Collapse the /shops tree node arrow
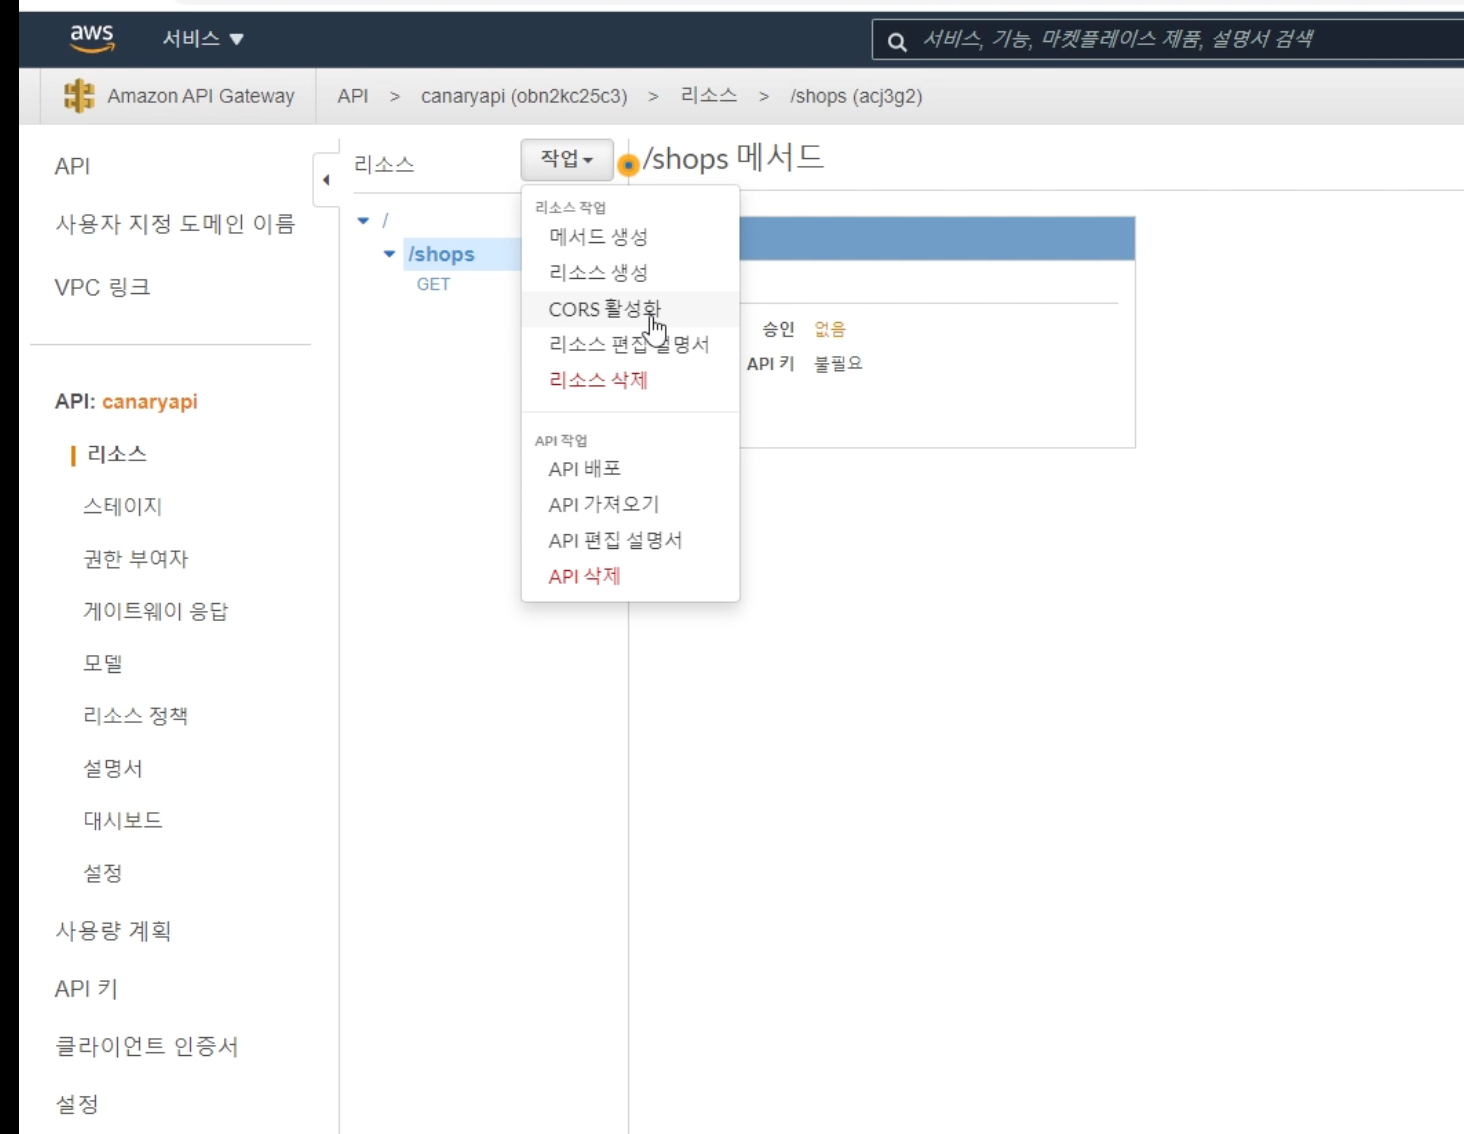The image size is (1464, 1134). click(389, 254)
